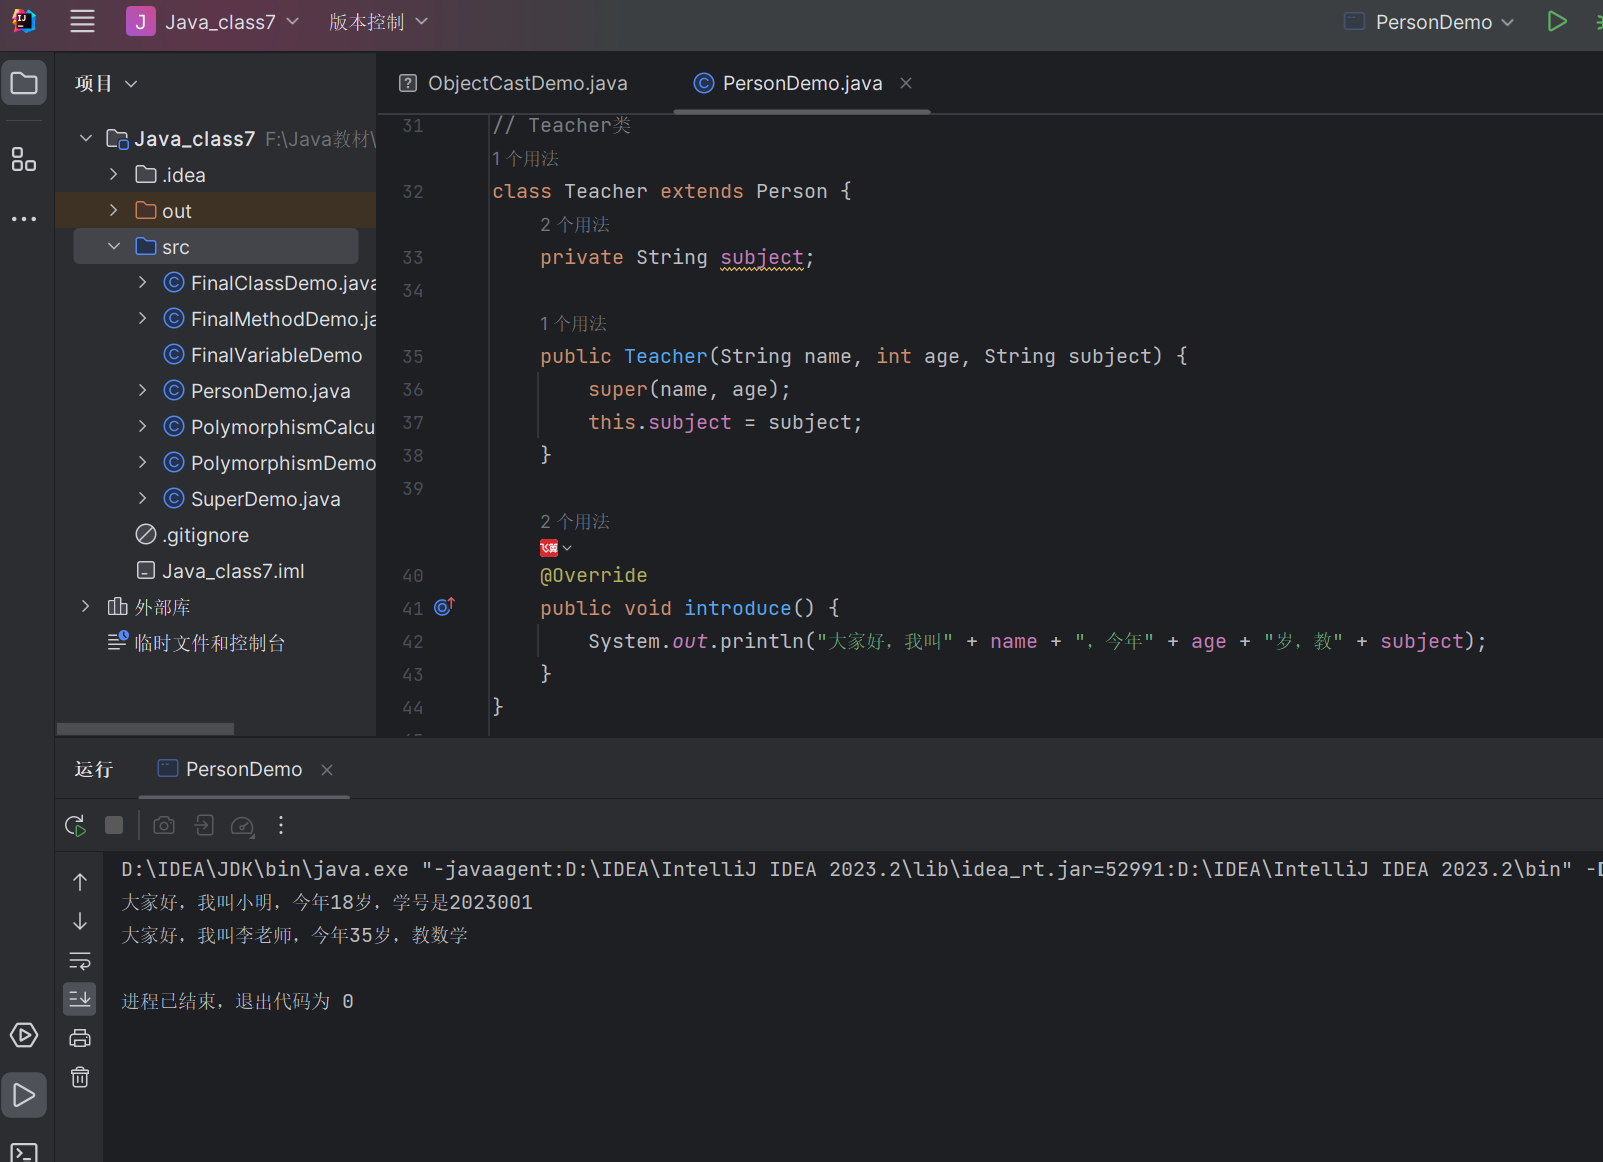The height and width of the screenshot is (1162, 1603).
Task: Open the Terminal tool window
Action: (24, 1151)
